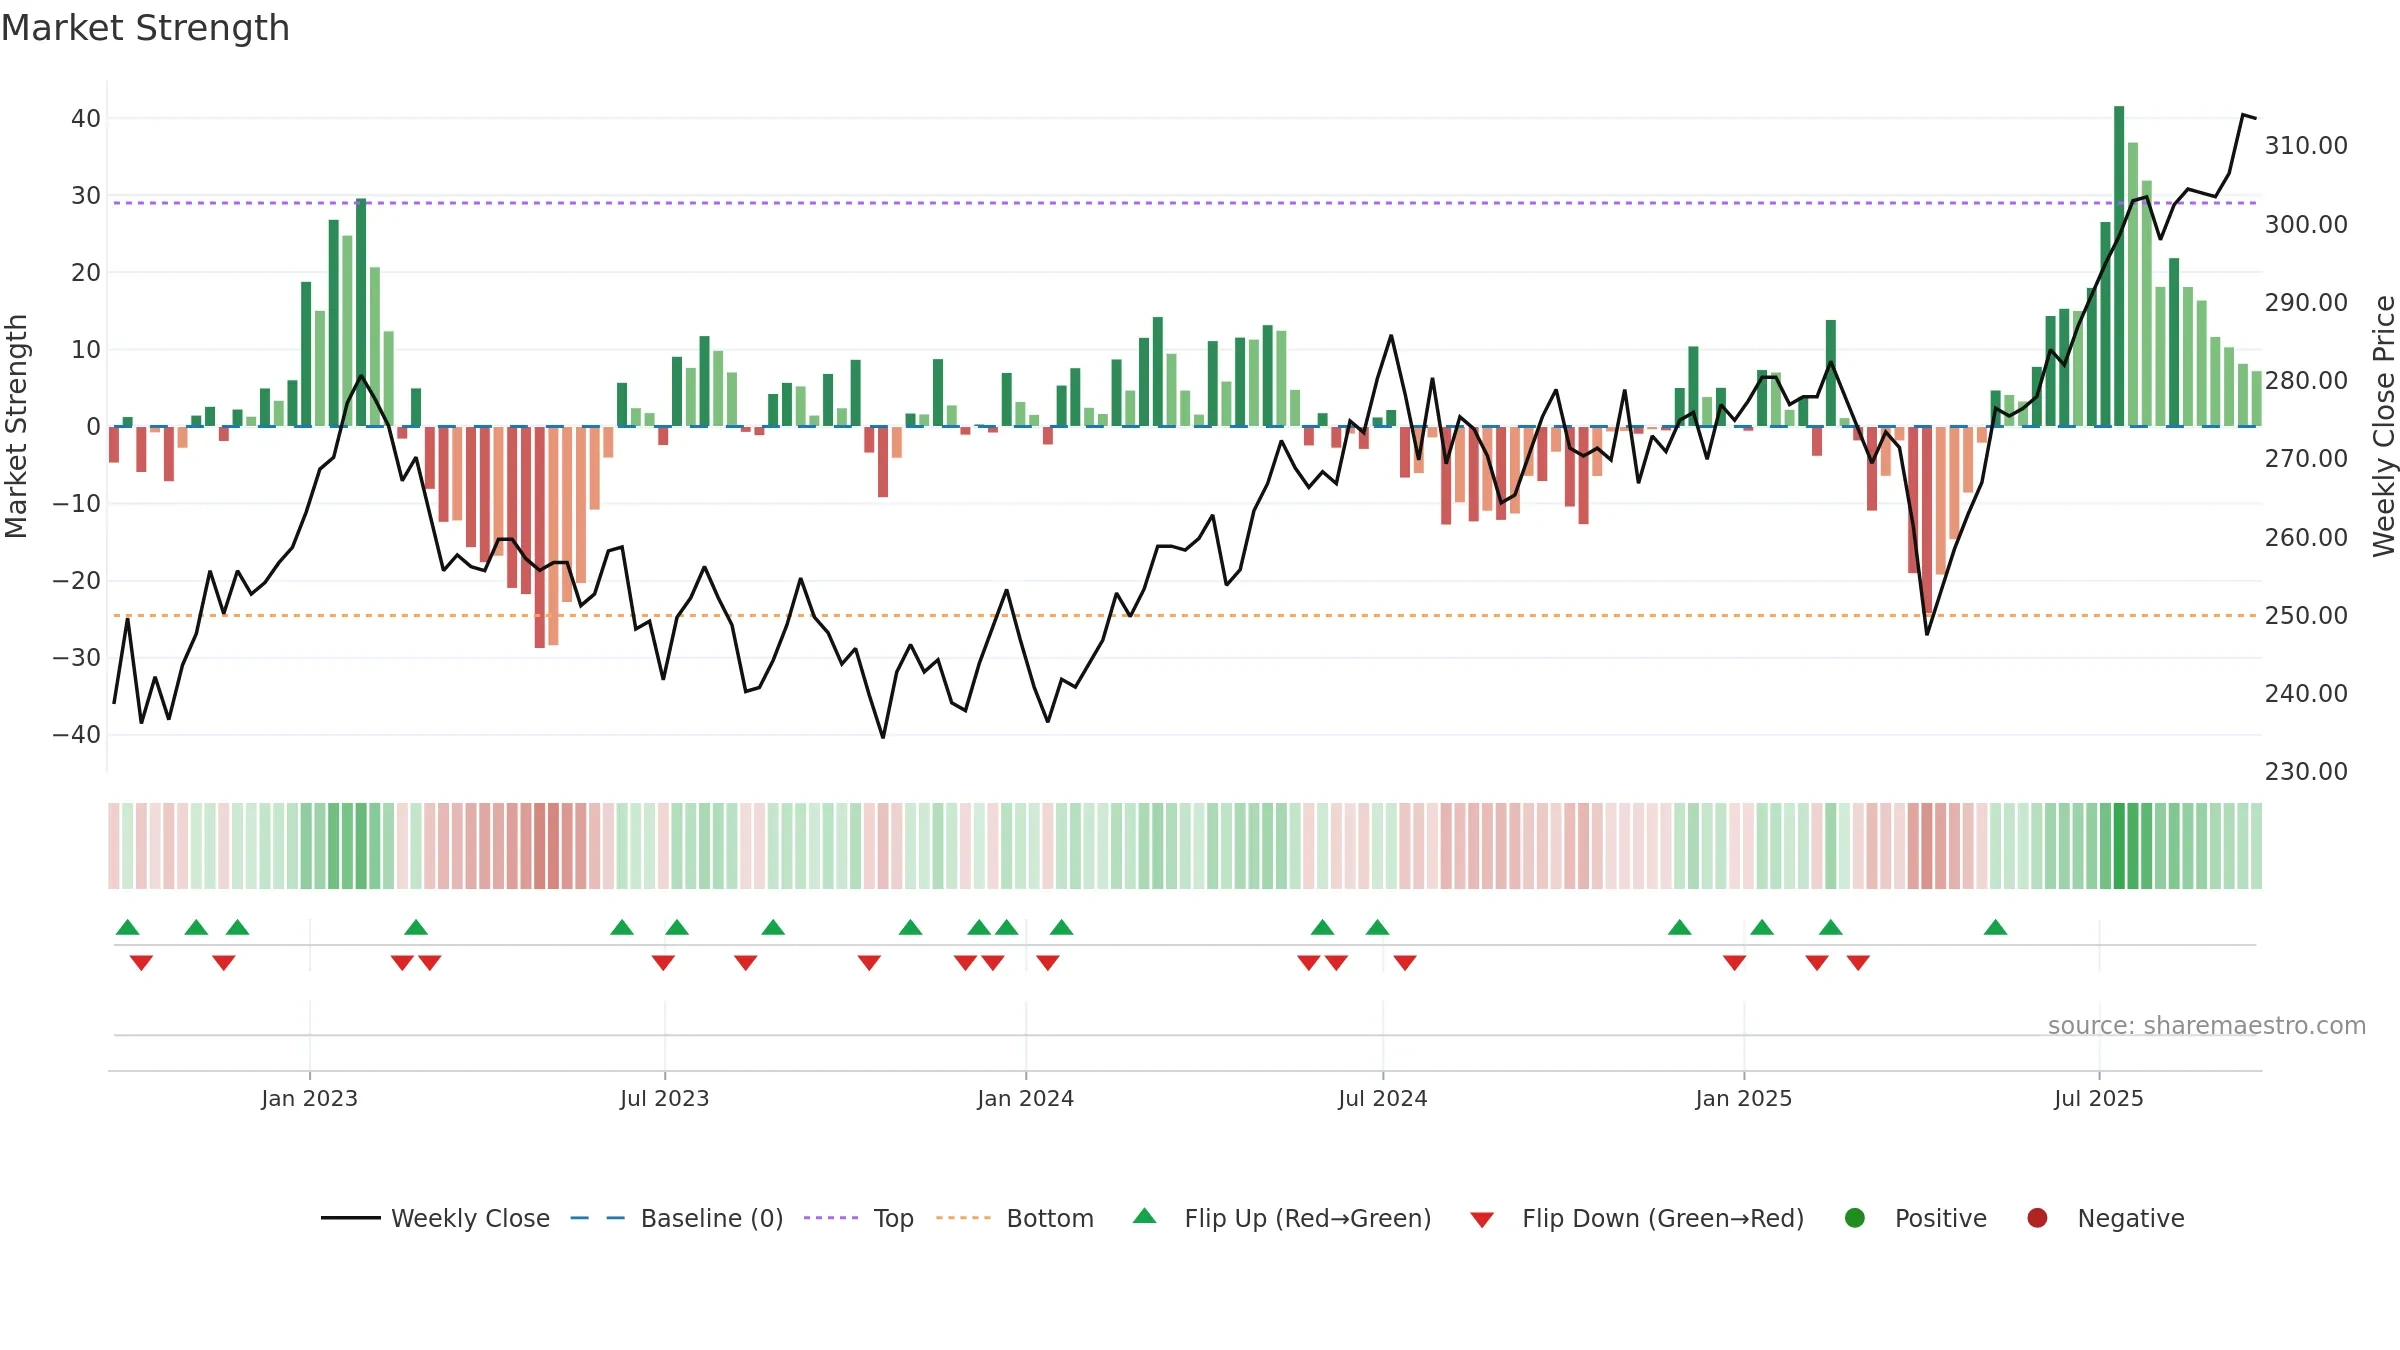Viewport: 2400px width, 1350px height.
Task: Click the Jan 2025 axis label
Action: click(1743, 1098)
